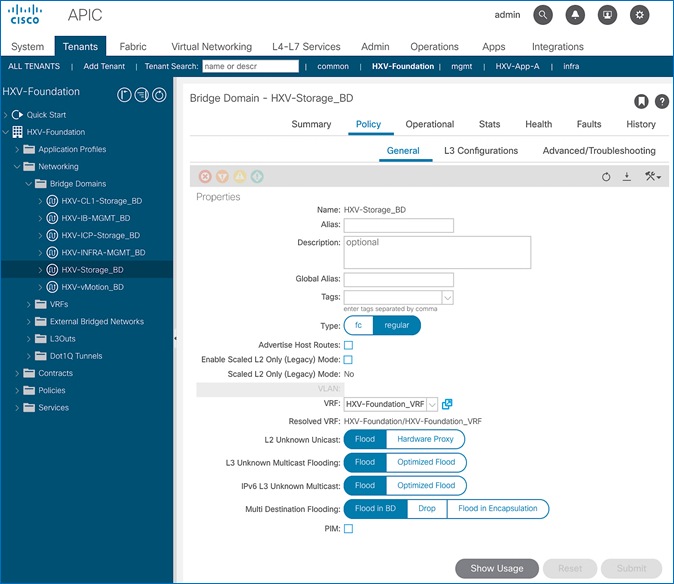
Task: Select HXV-ICP-Storage_BD in the tree
Action: [101, 235]
